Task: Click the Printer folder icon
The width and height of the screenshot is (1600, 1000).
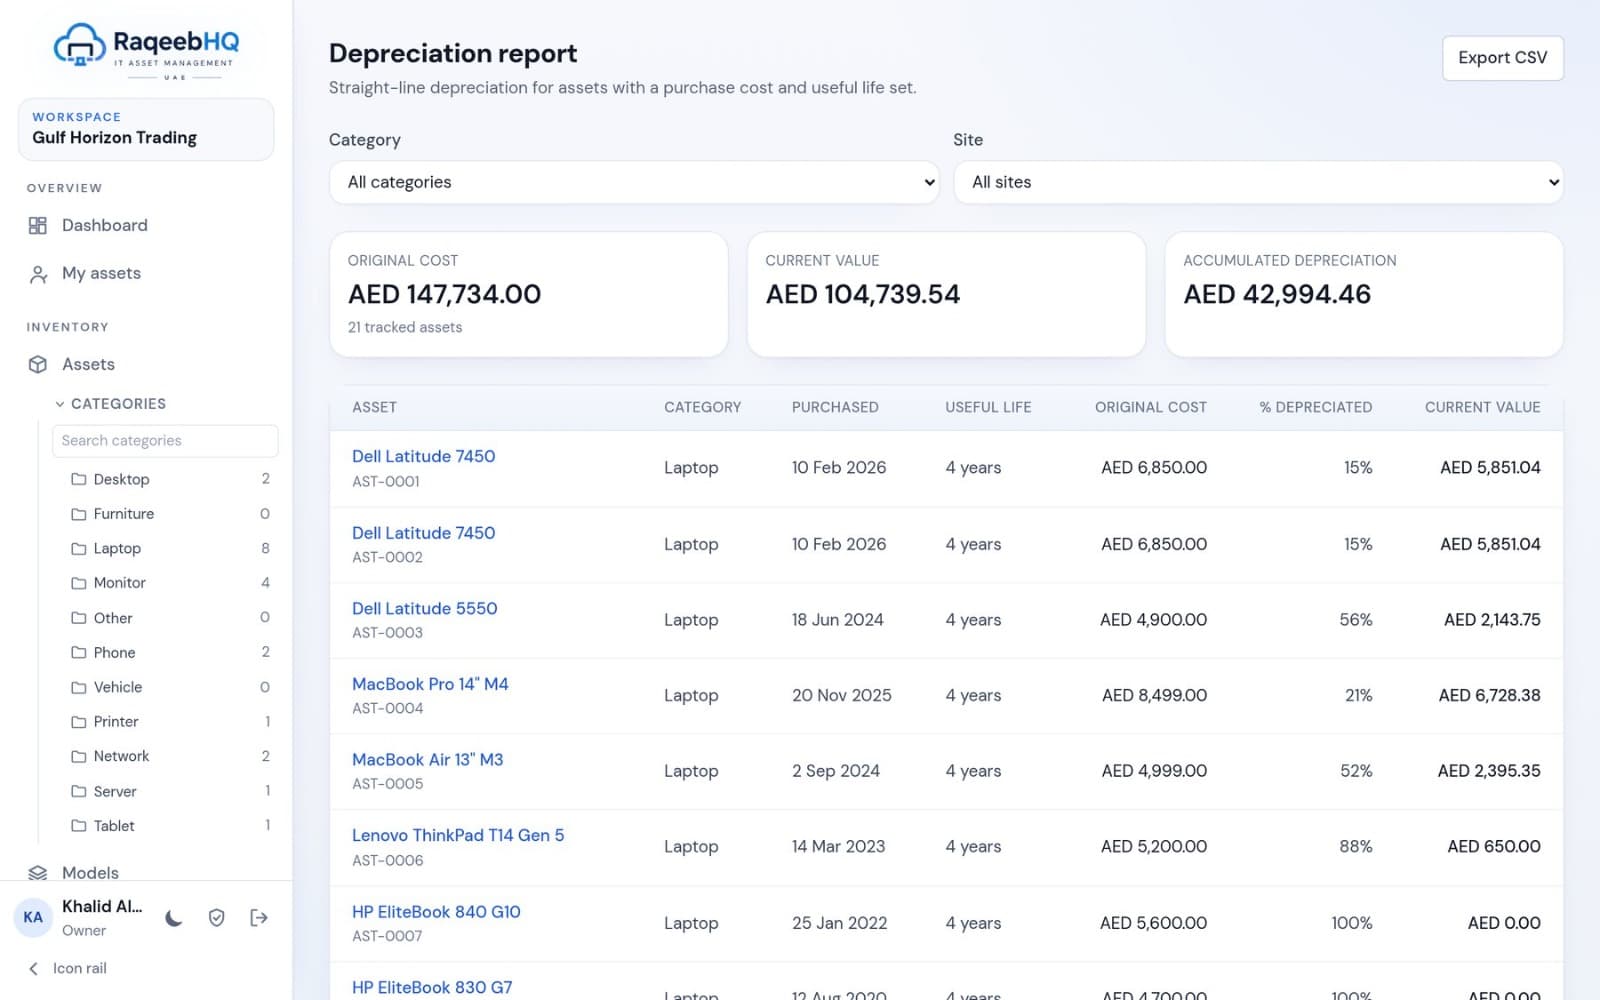Action: pos(79,722)
